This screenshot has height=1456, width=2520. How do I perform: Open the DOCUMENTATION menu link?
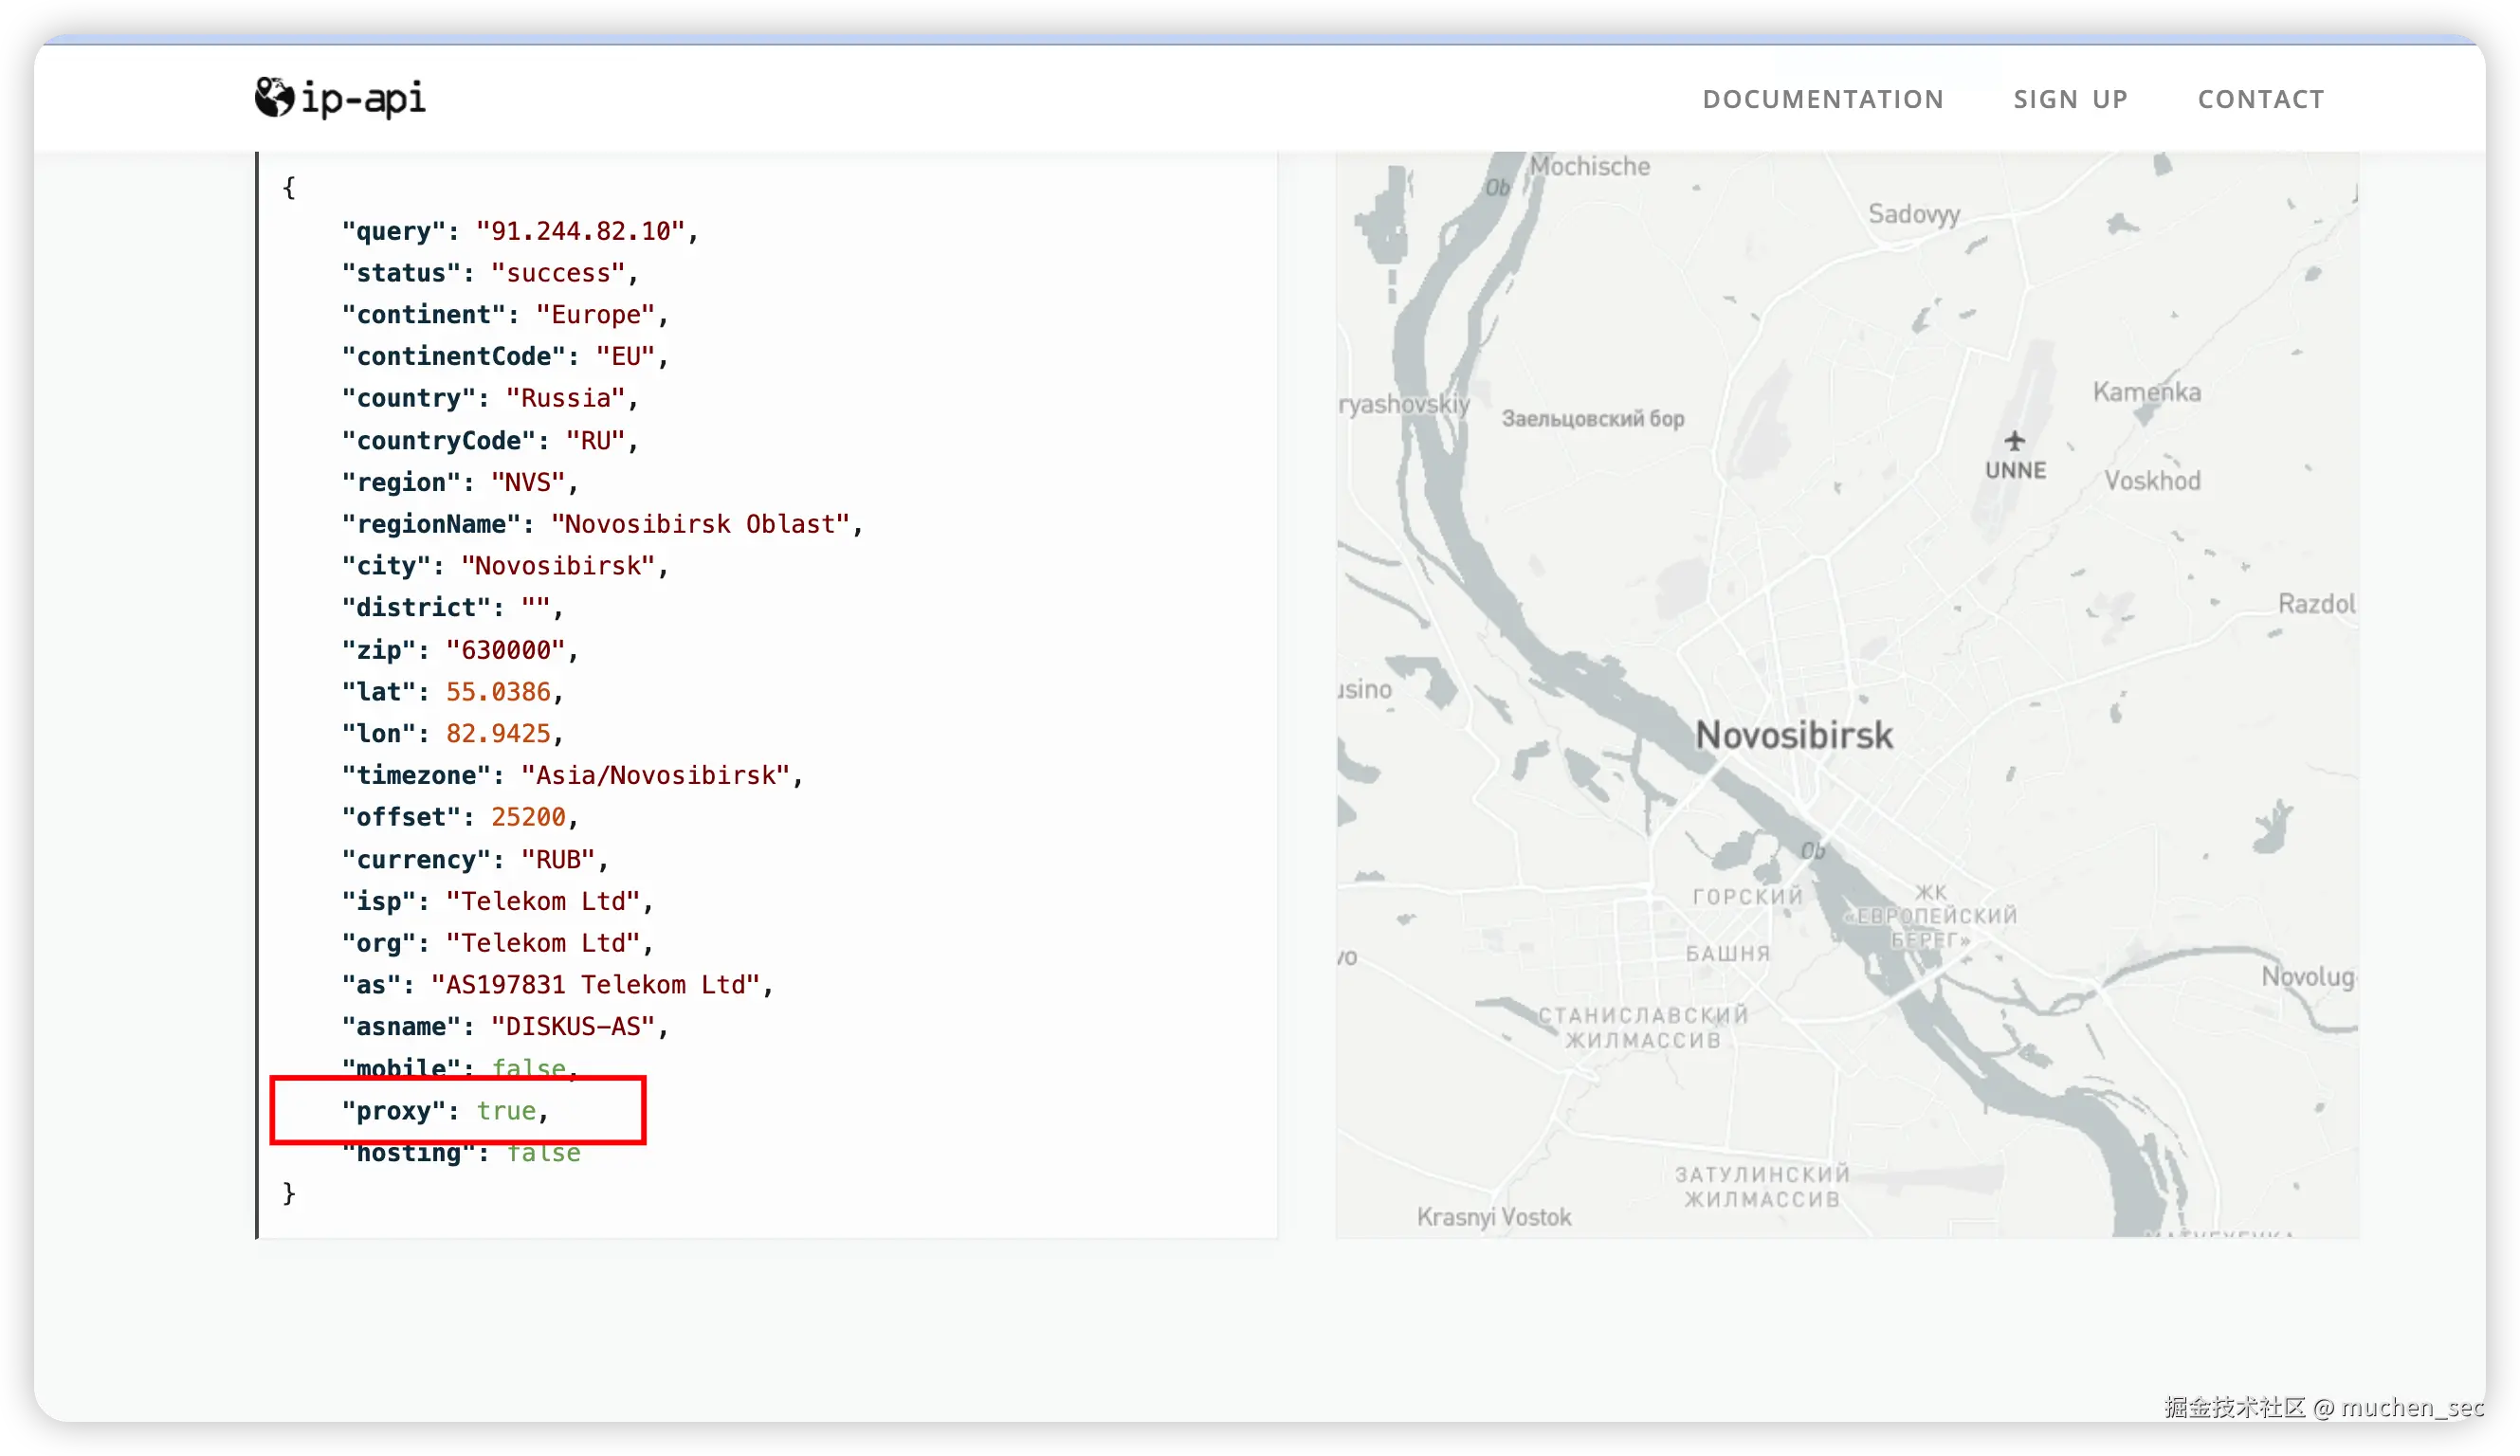(1823, 99)
